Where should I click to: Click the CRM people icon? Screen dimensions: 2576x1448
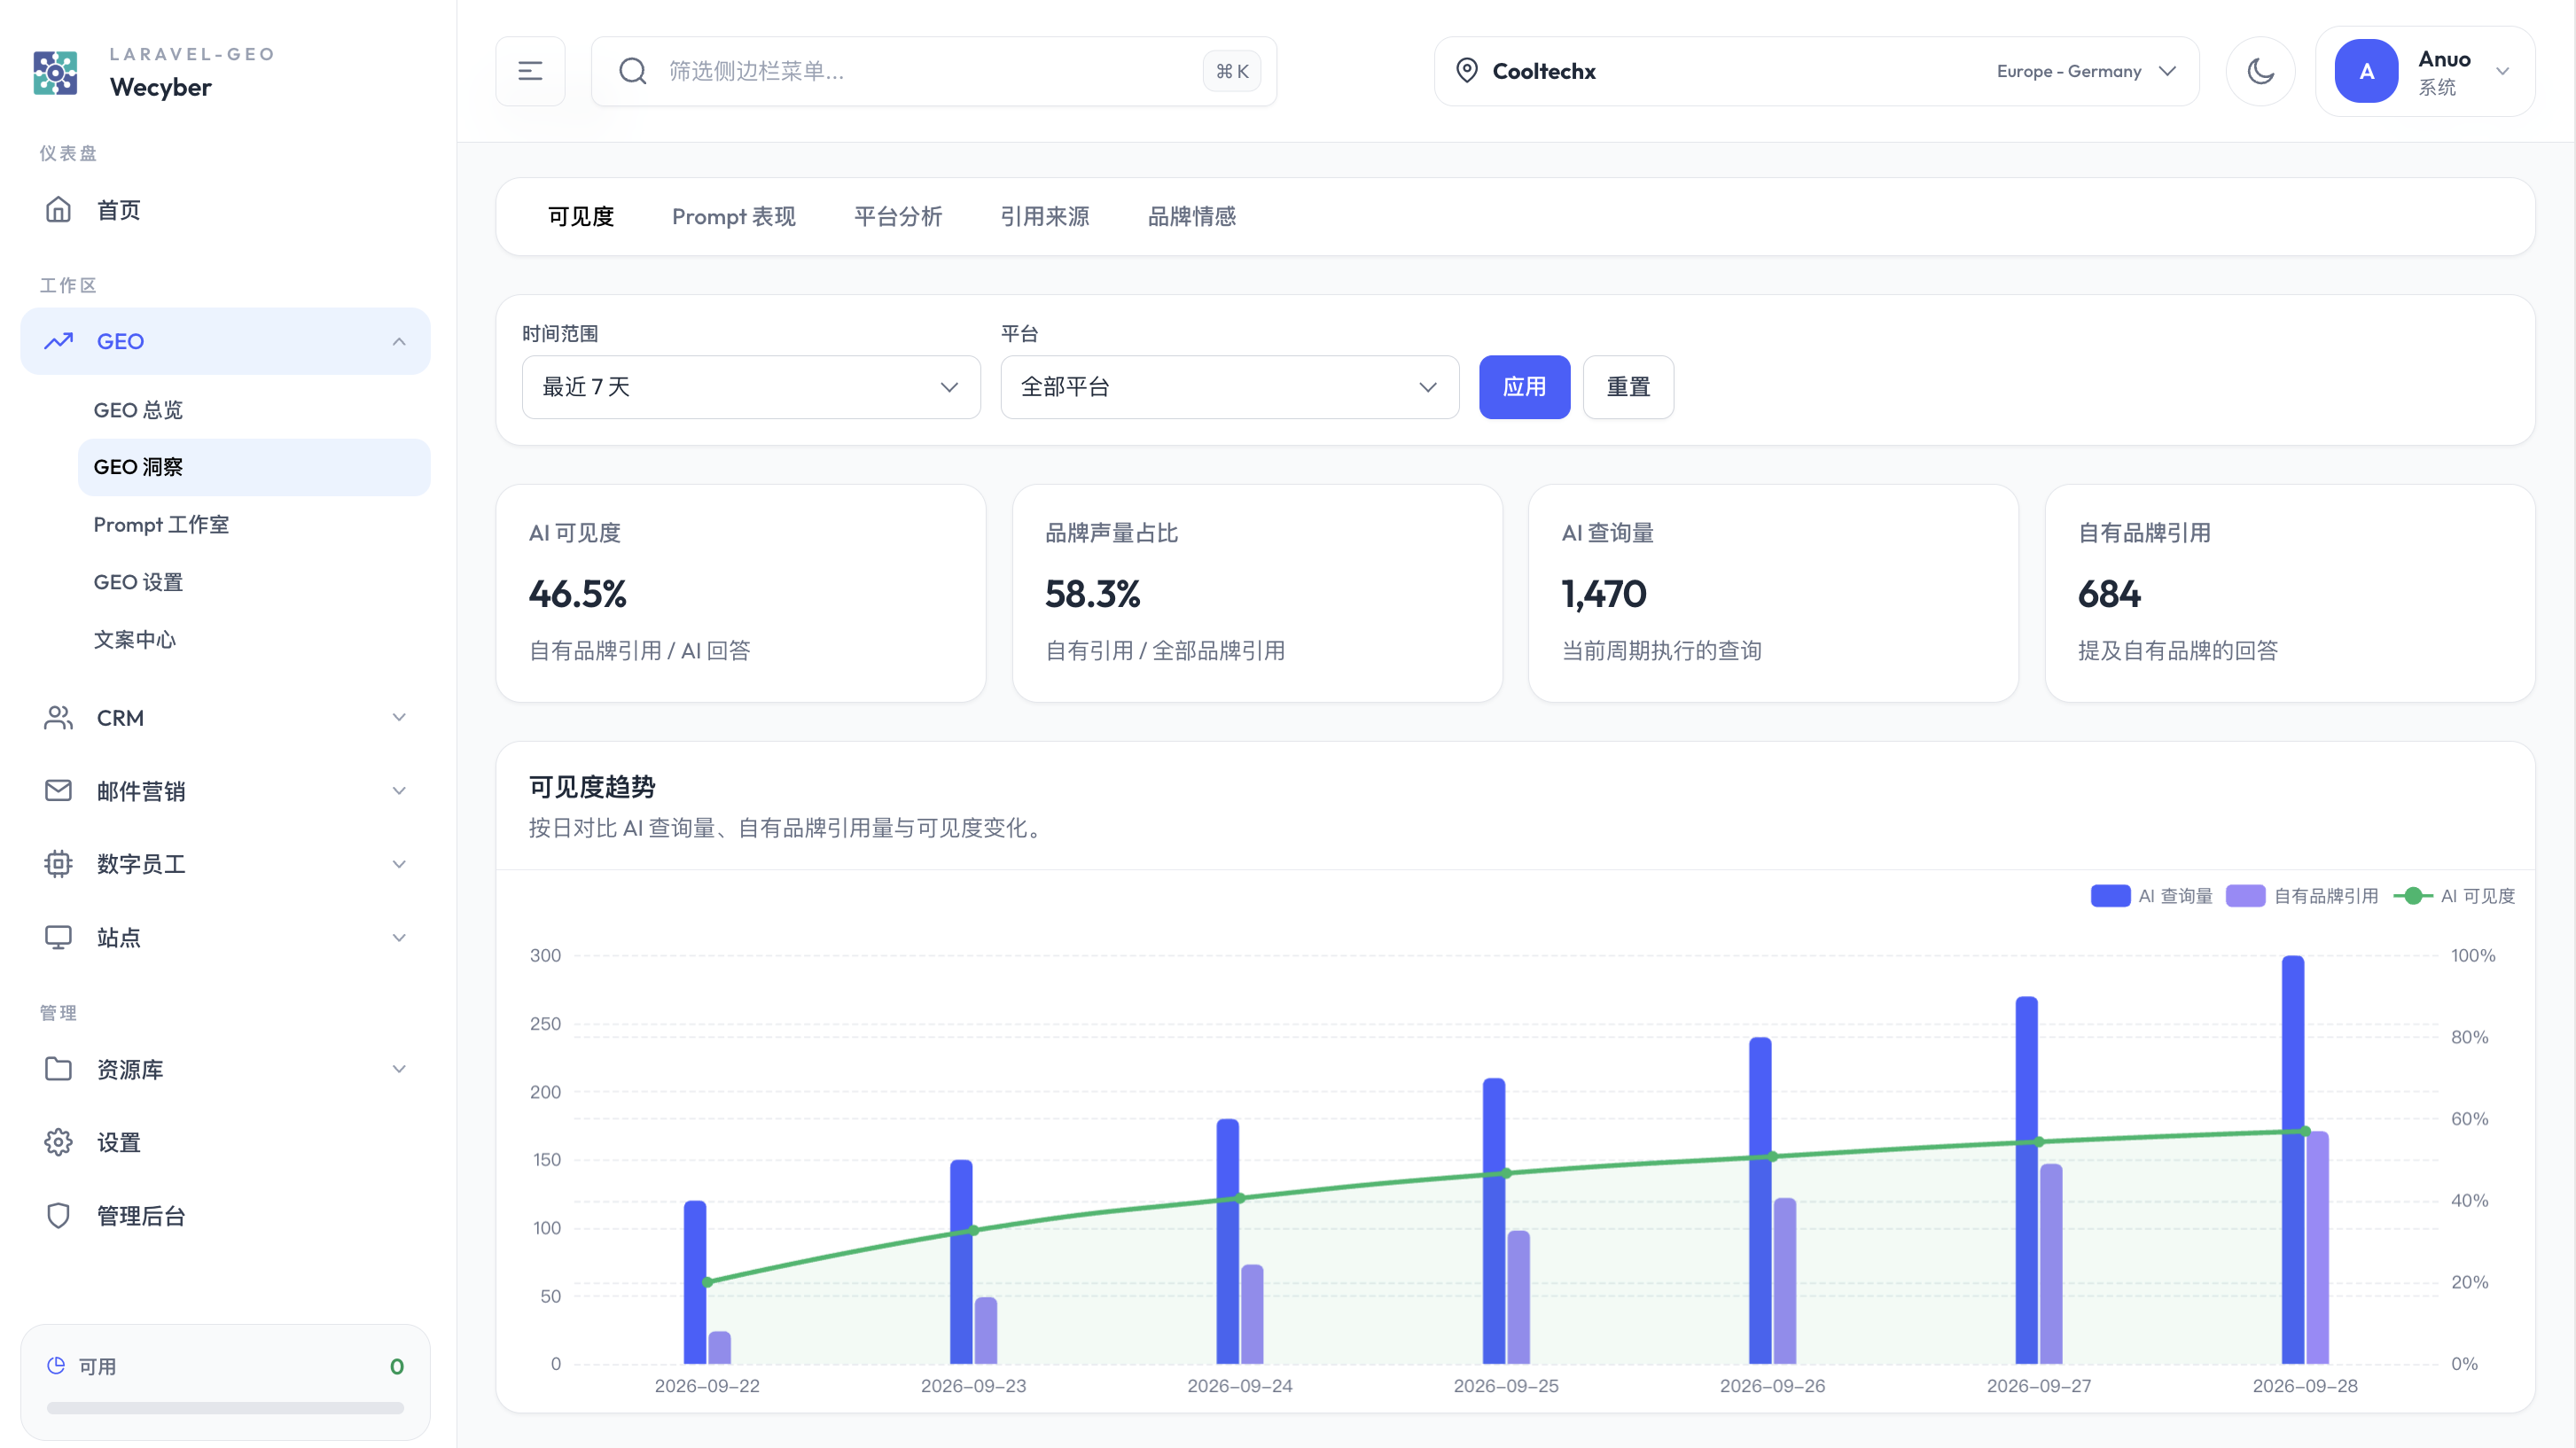click(58, 718)
